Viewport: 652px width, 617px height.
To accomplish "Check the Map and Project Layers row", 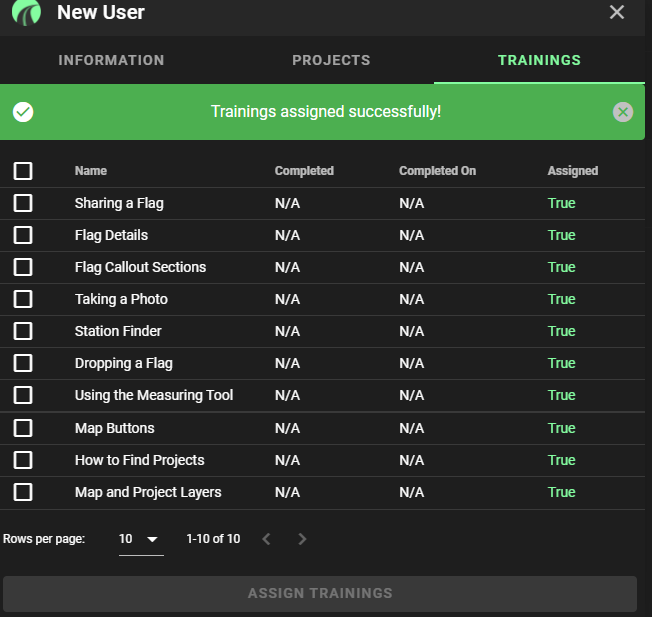I will 23,492.
